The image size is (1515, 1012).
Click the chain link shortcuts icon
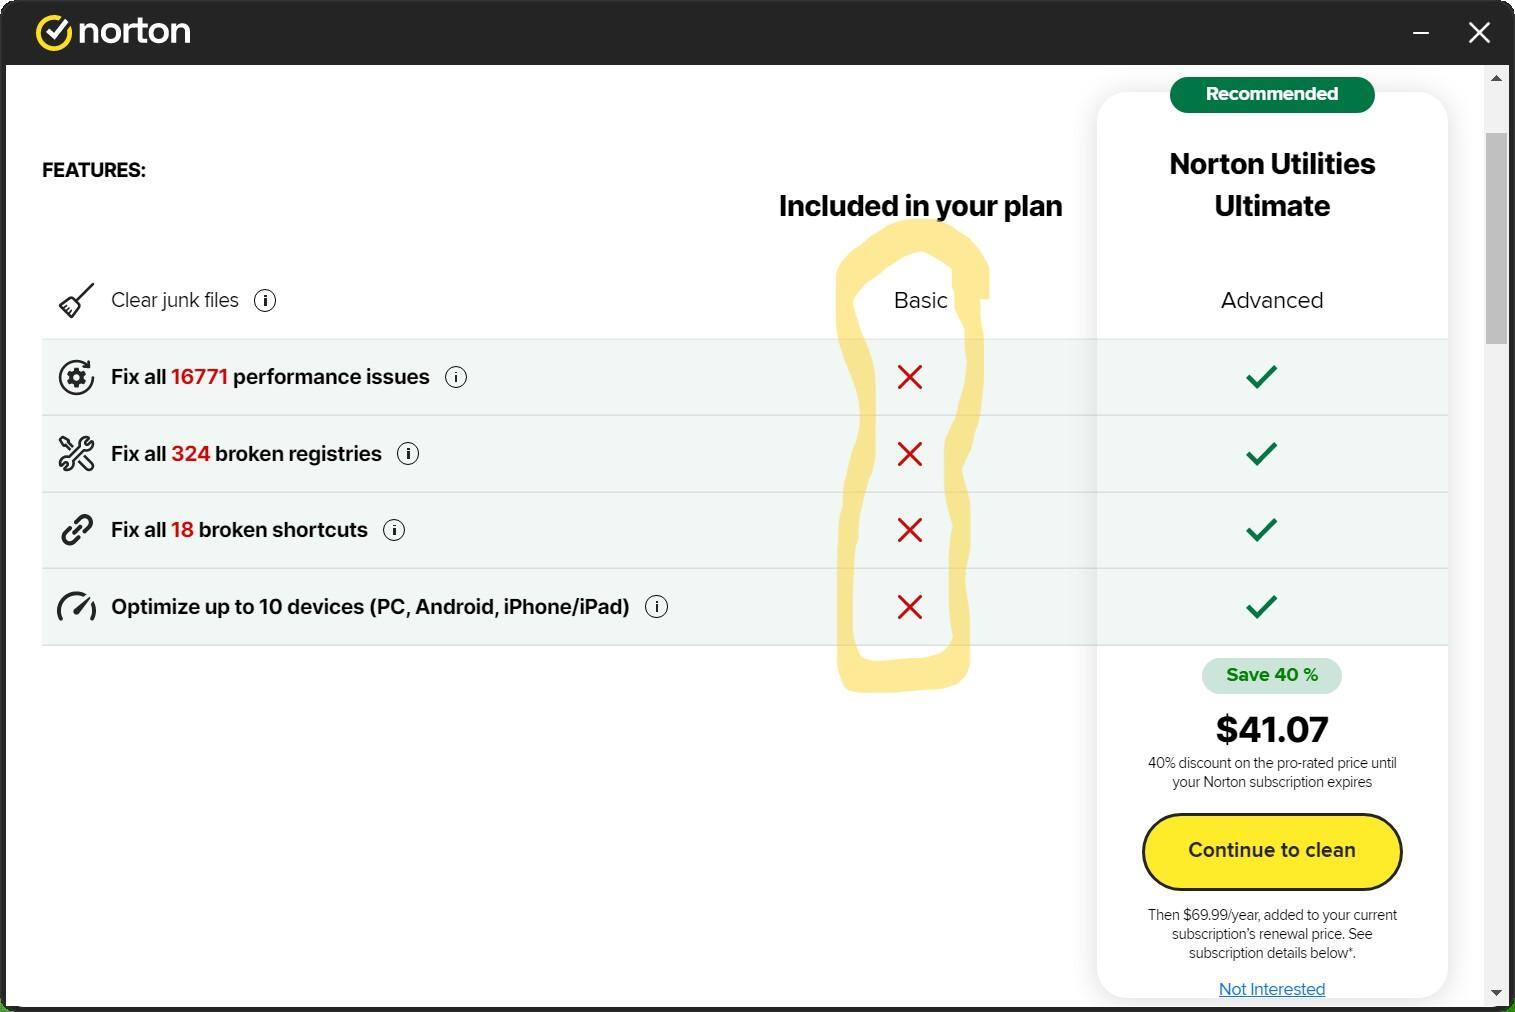(76, 530)
